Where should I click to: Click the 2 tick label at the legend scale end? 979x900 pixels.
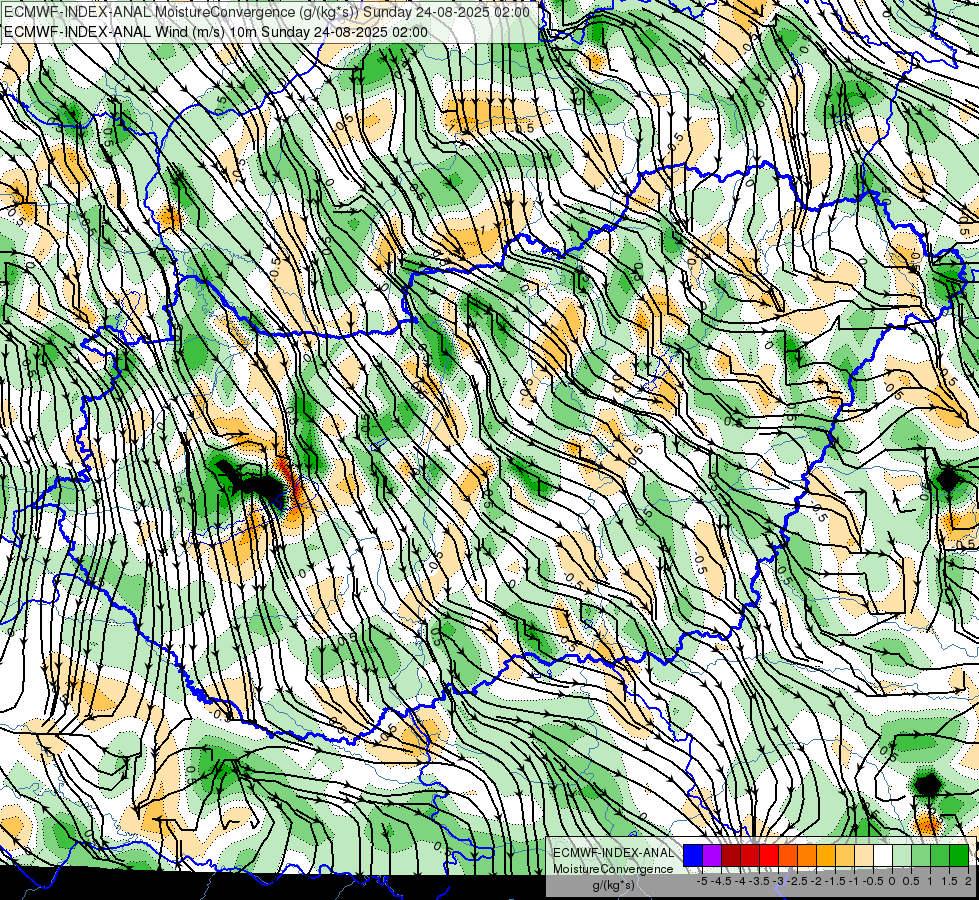pyautogui.click(x=968, y=881)
